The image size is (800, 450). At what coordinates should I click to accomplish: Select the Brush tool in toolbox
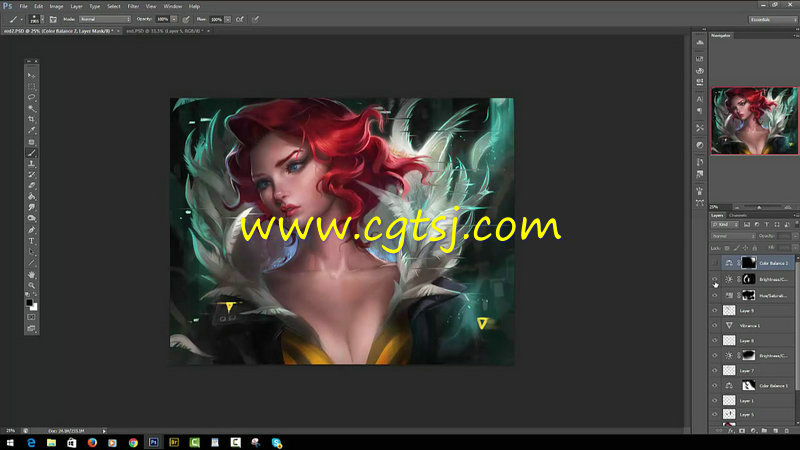click(x=32, y=153)
